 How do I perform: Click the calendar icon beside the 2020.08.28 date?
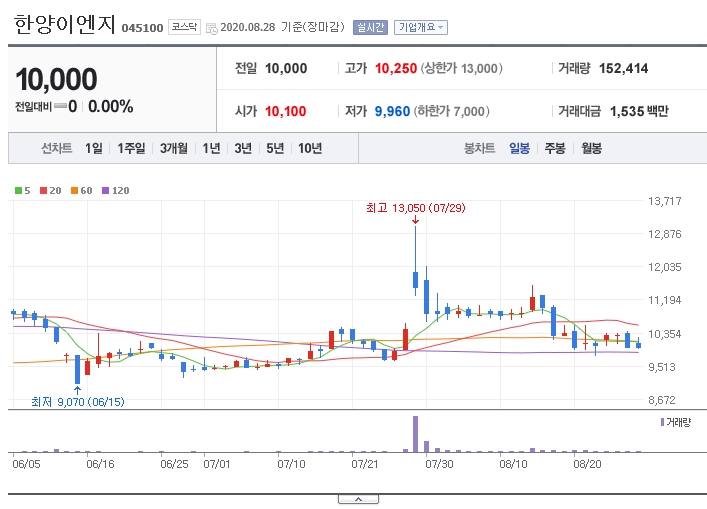(211, 28)
